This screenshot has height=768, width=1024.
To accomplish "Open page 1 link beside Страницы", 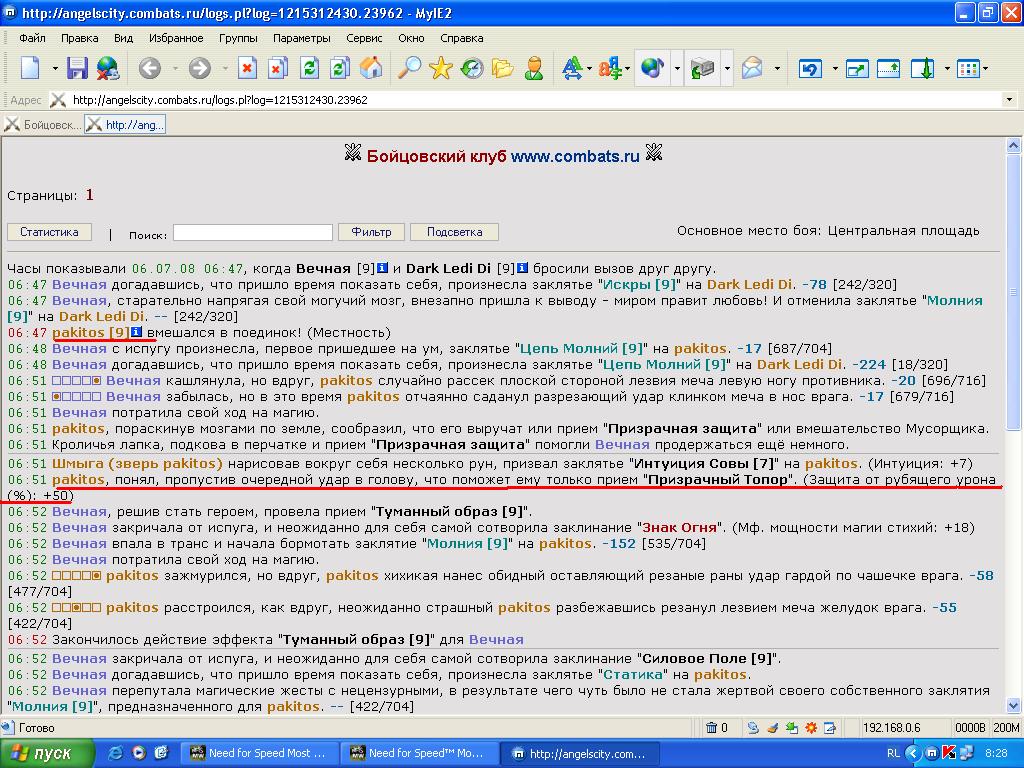I will click(x=89, y=195).
